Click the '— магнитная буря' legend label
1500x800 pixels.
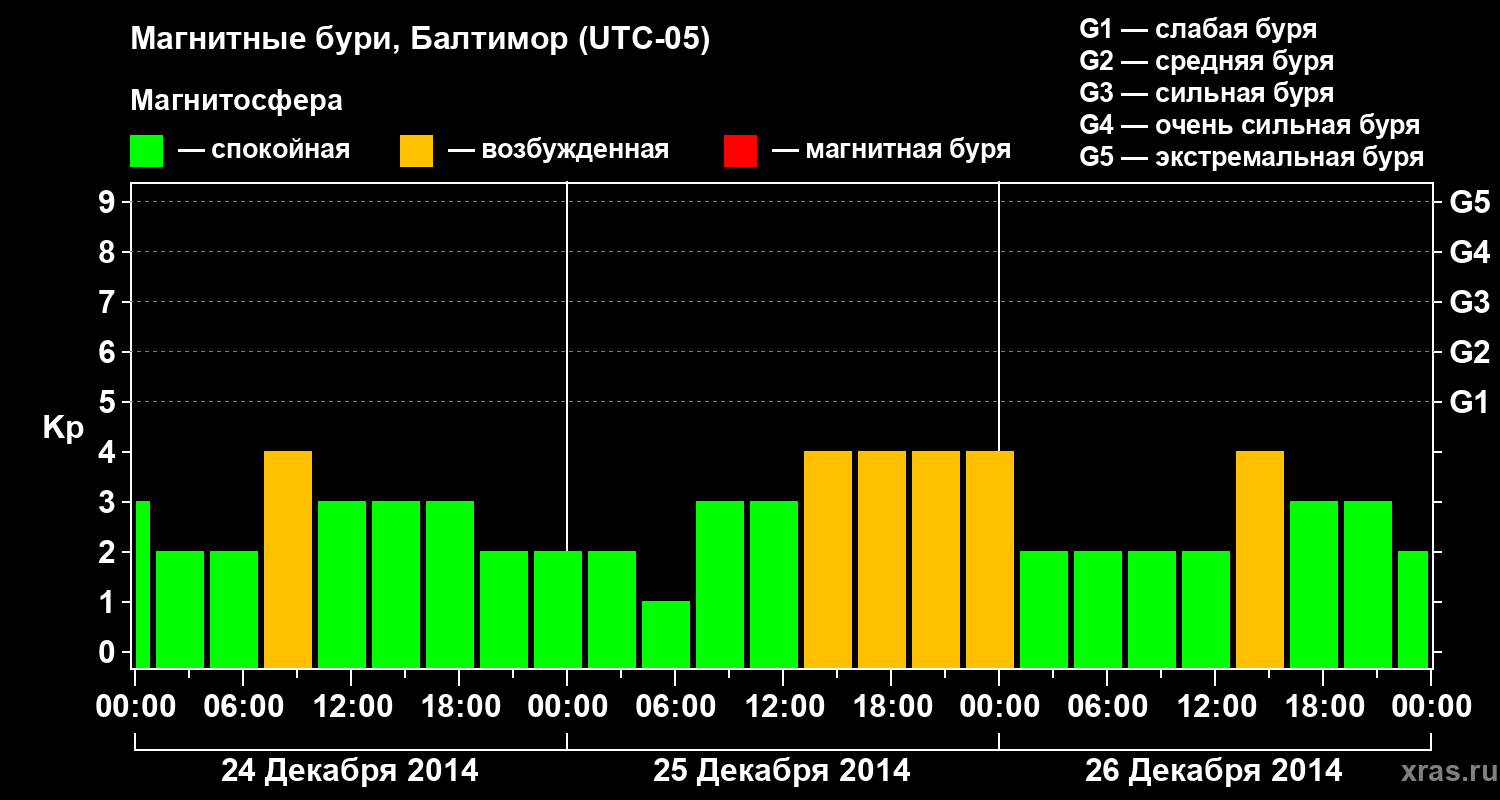pos(891,150)
